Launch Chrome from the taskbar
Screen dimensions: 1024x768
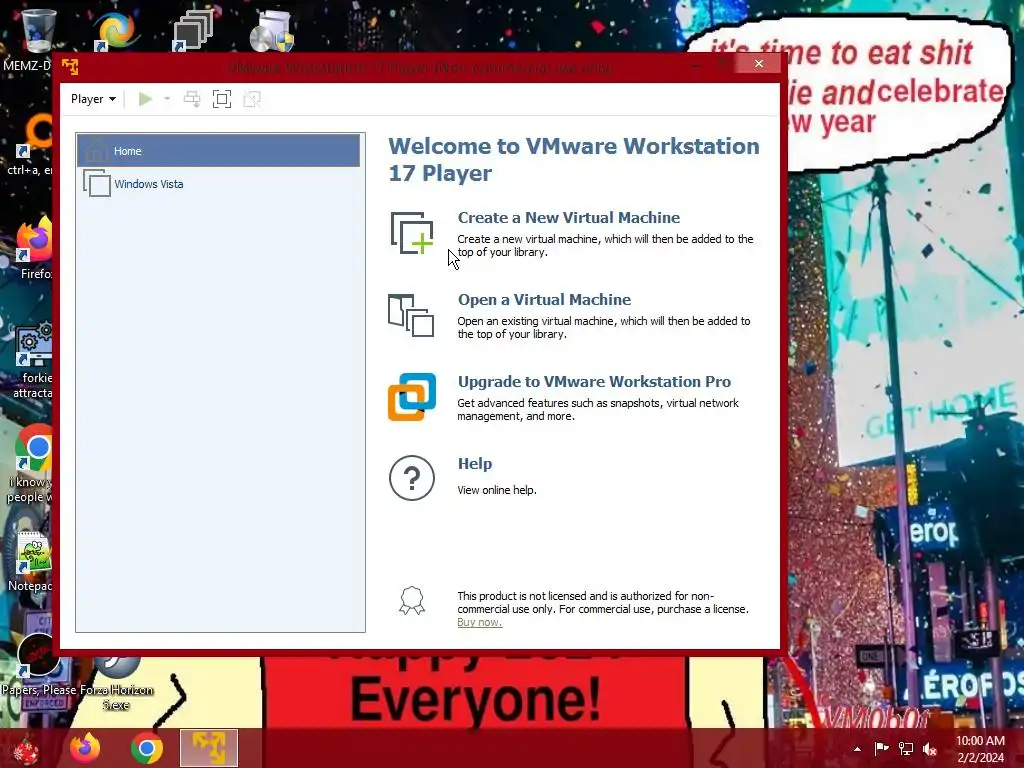[147, 748]
